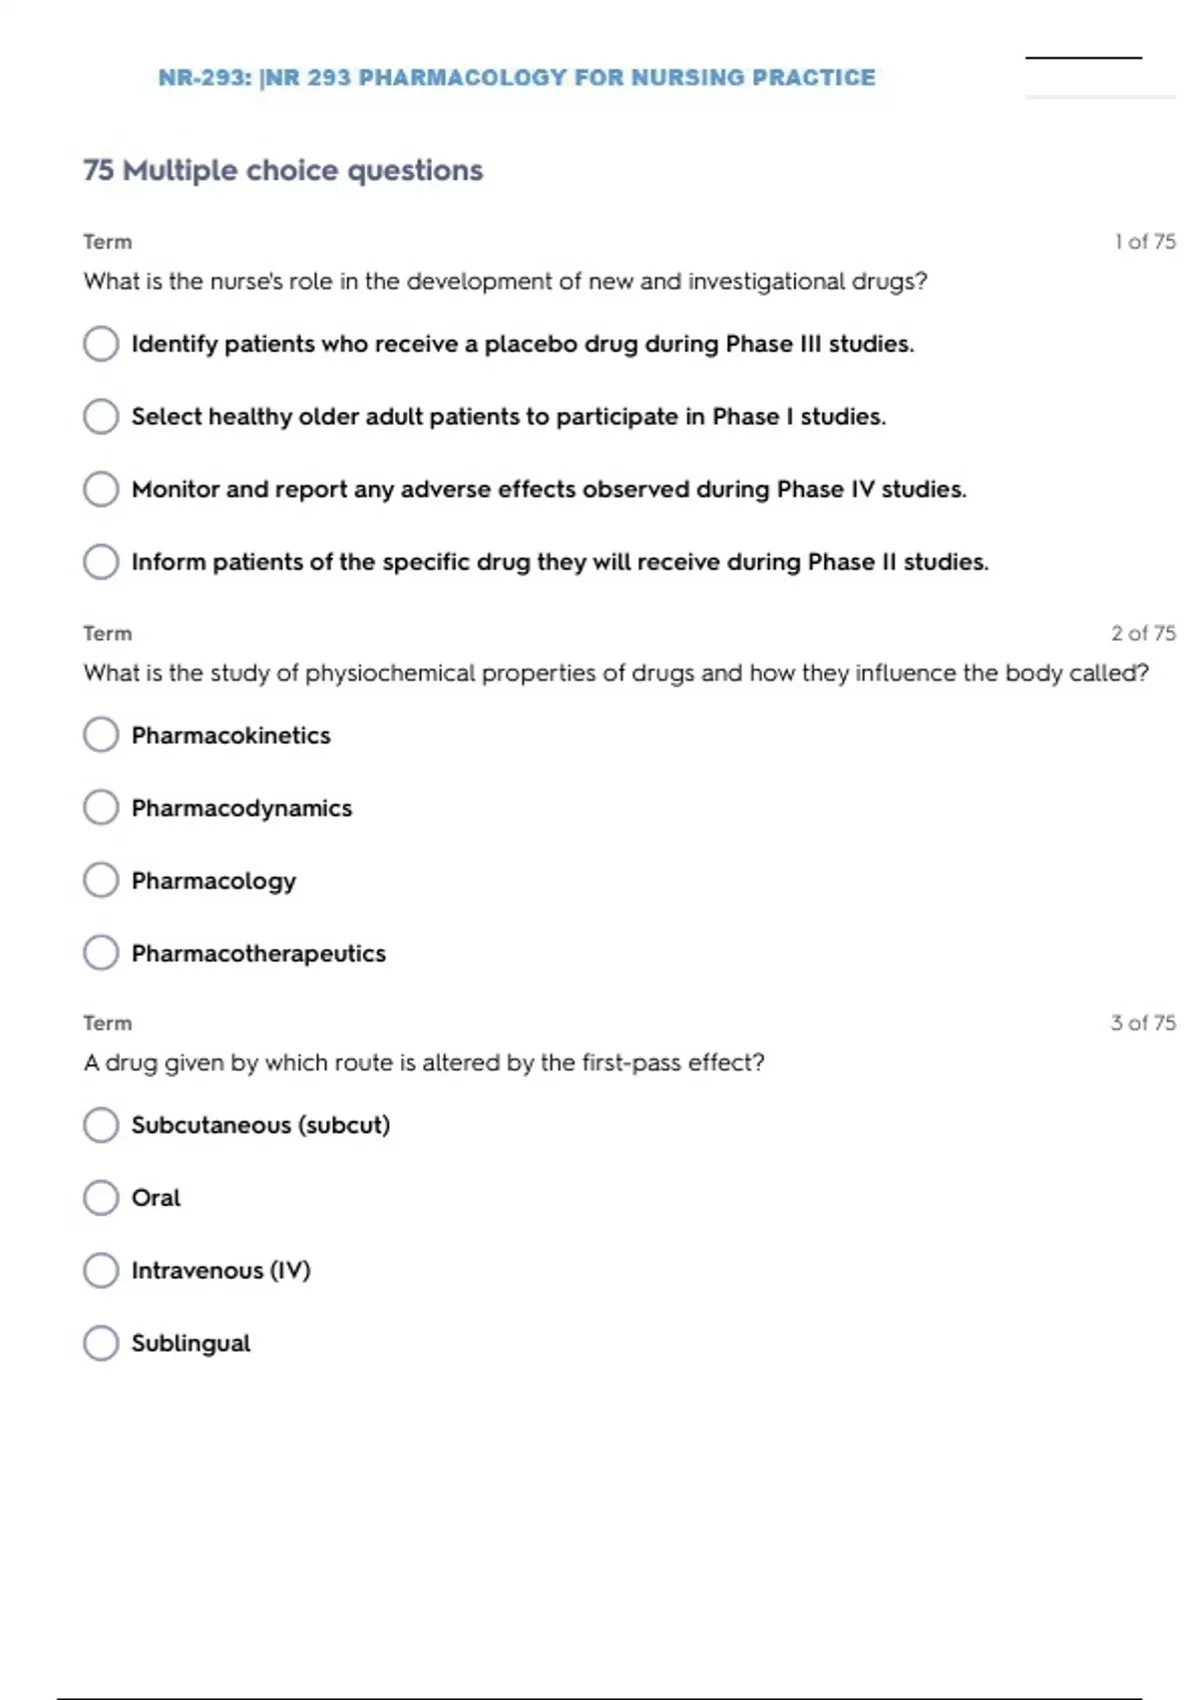
Task: Click the '2 of 75' question counter
Action: click(x=1143, y=633)
